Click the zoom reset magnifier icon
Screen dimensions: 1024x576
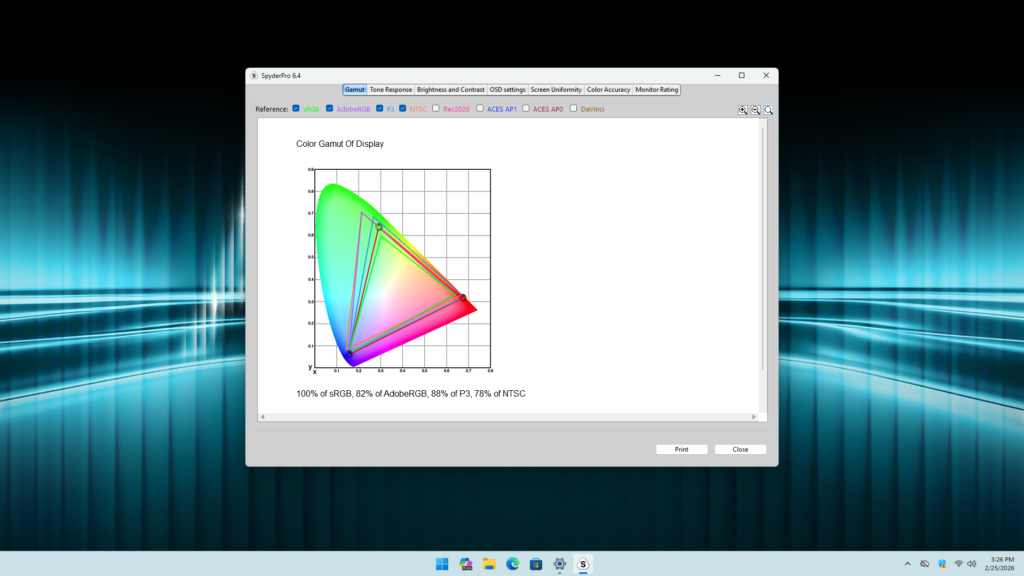coord(769,110)
